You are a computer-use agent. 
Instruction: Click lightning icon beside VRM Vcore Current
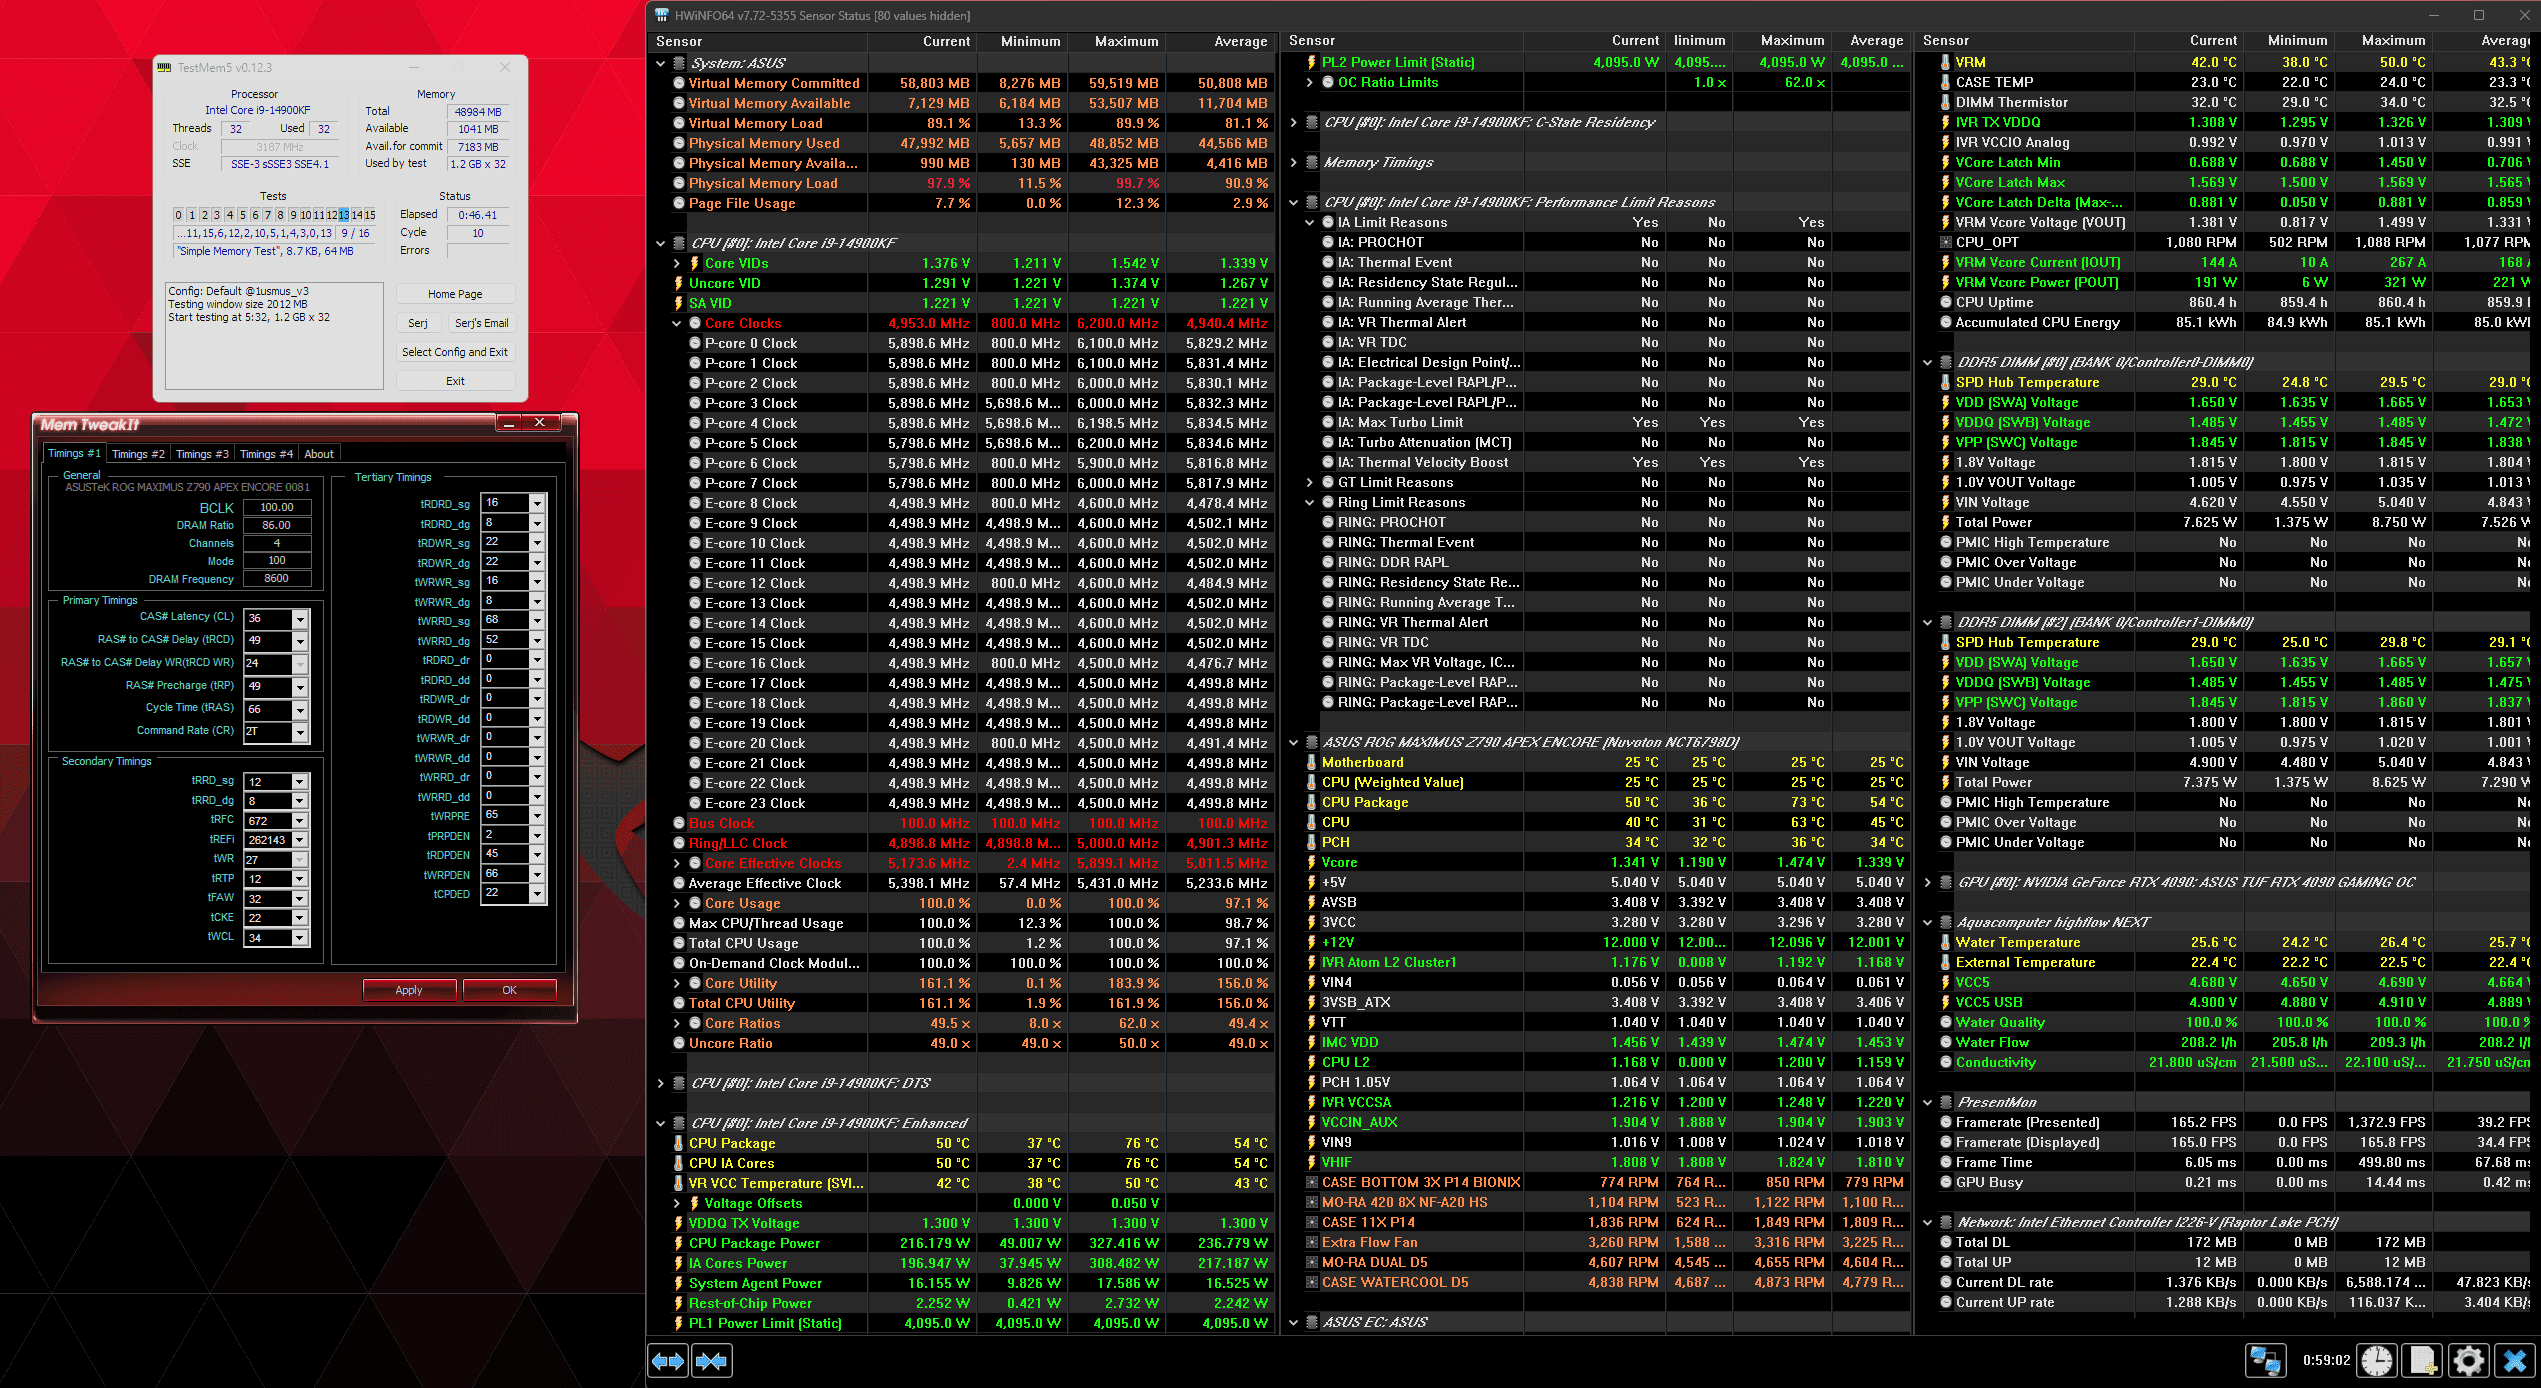(x=1945, y=262)
